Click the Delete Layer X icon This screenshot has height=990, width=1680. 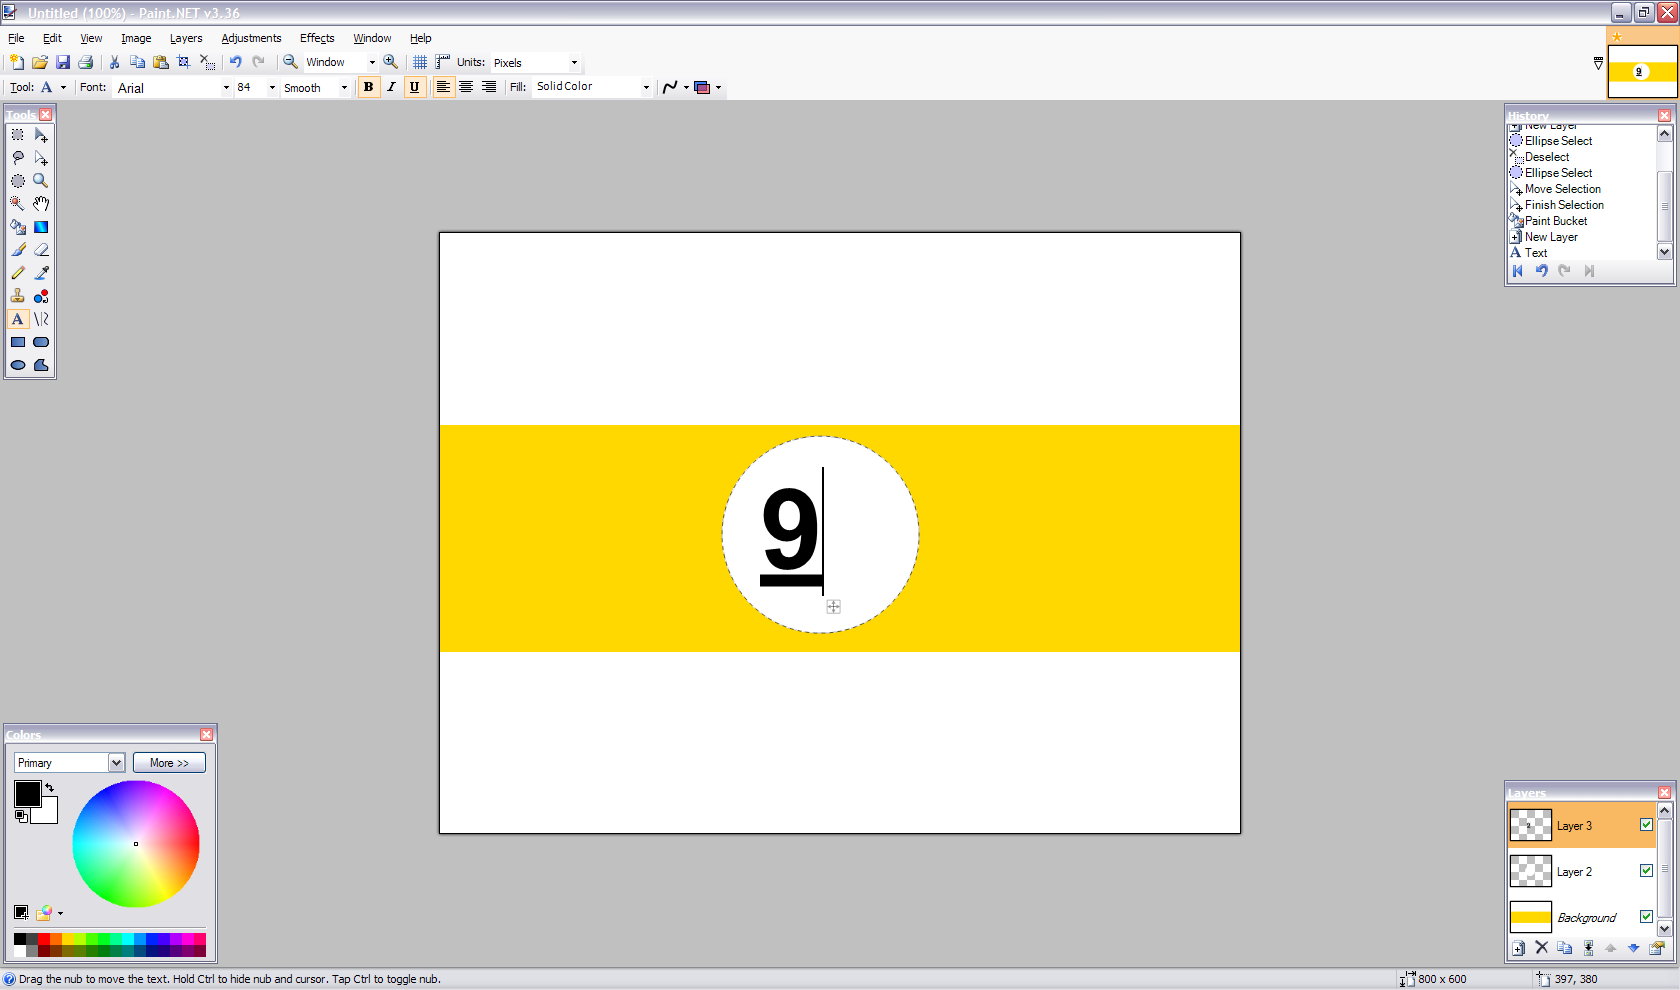(x=1542, y=948)
